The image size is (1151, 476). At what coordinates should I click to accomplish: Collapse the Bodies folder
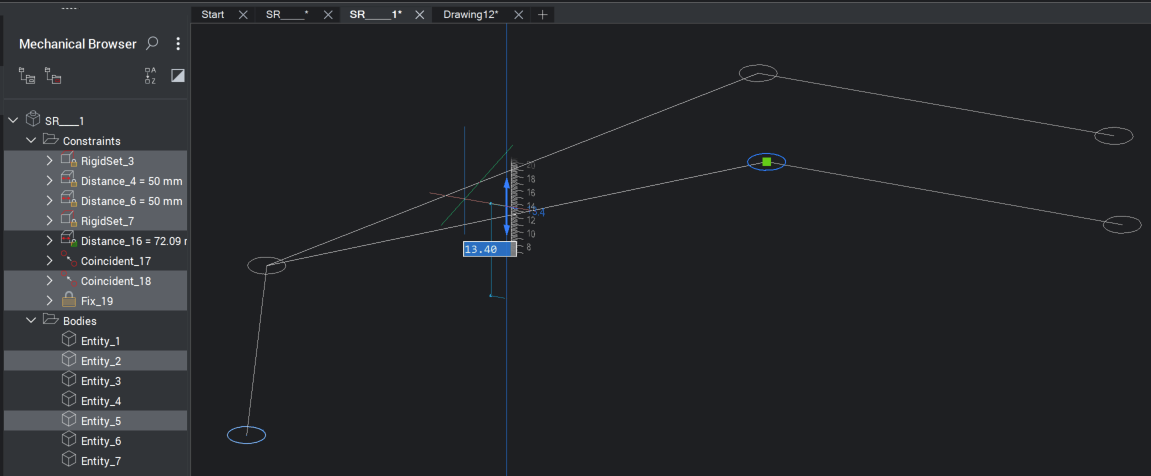pyautogui.click(x=31, y=321)
